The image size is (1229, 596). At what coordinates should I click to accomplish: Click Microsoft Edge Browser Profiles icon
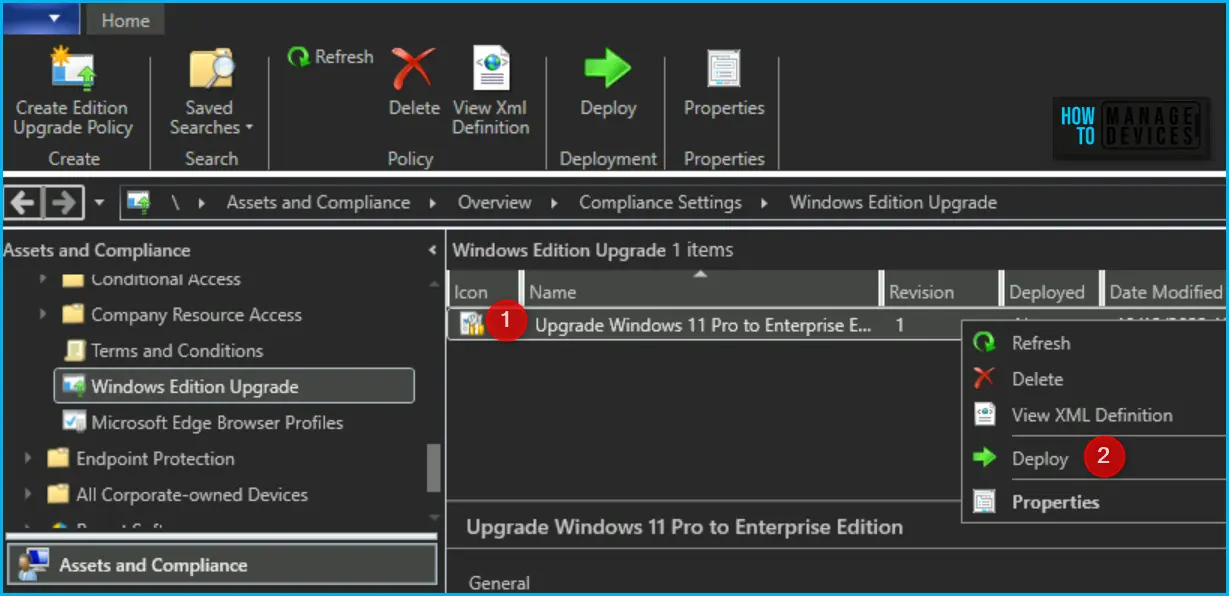[74, 423]
